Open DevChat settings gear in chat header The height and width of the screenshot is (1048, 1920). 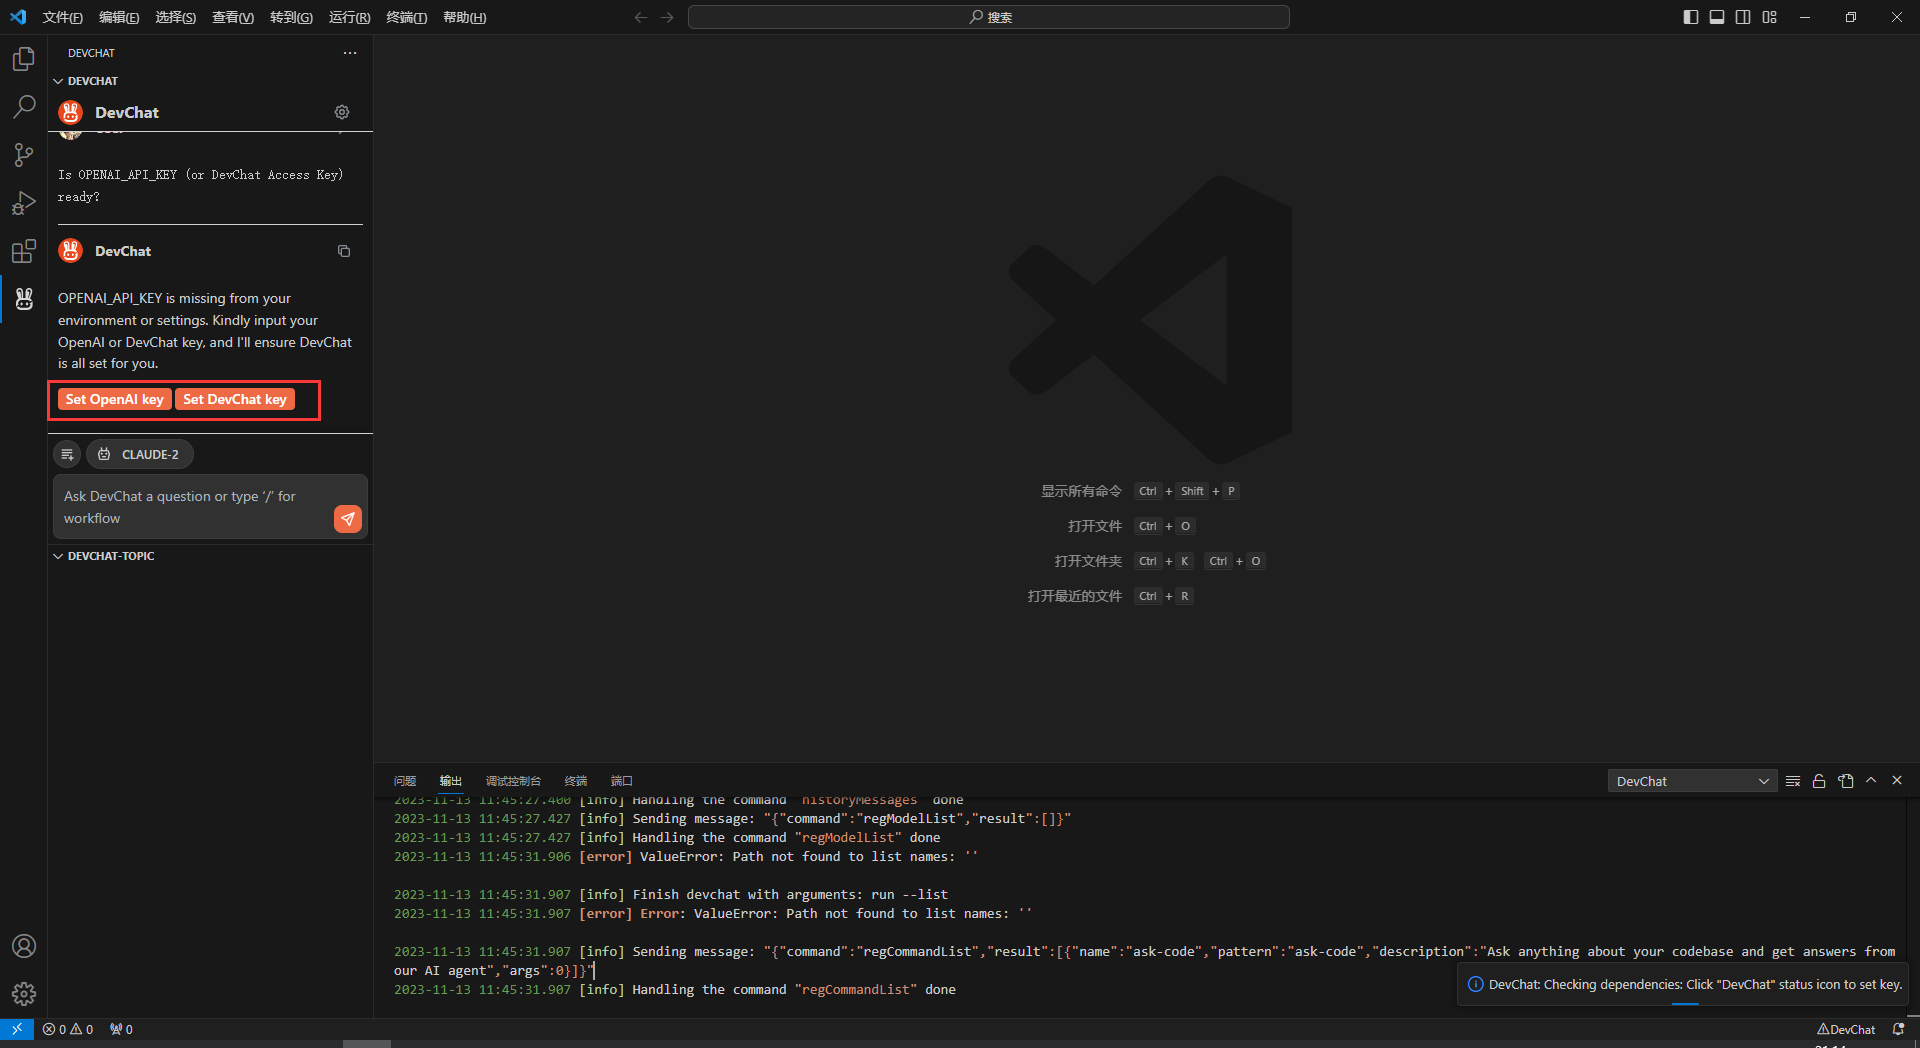[342, 112]
